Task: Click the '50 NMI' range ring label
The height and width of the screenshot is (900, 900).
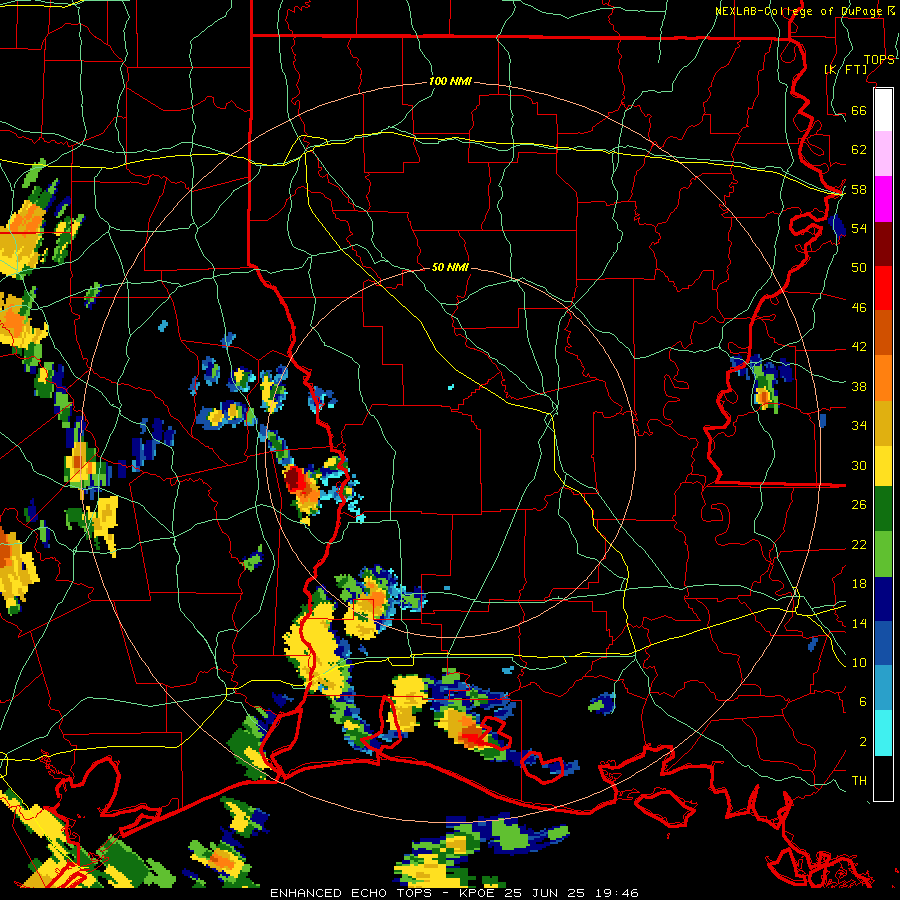Action: [450, 267]
